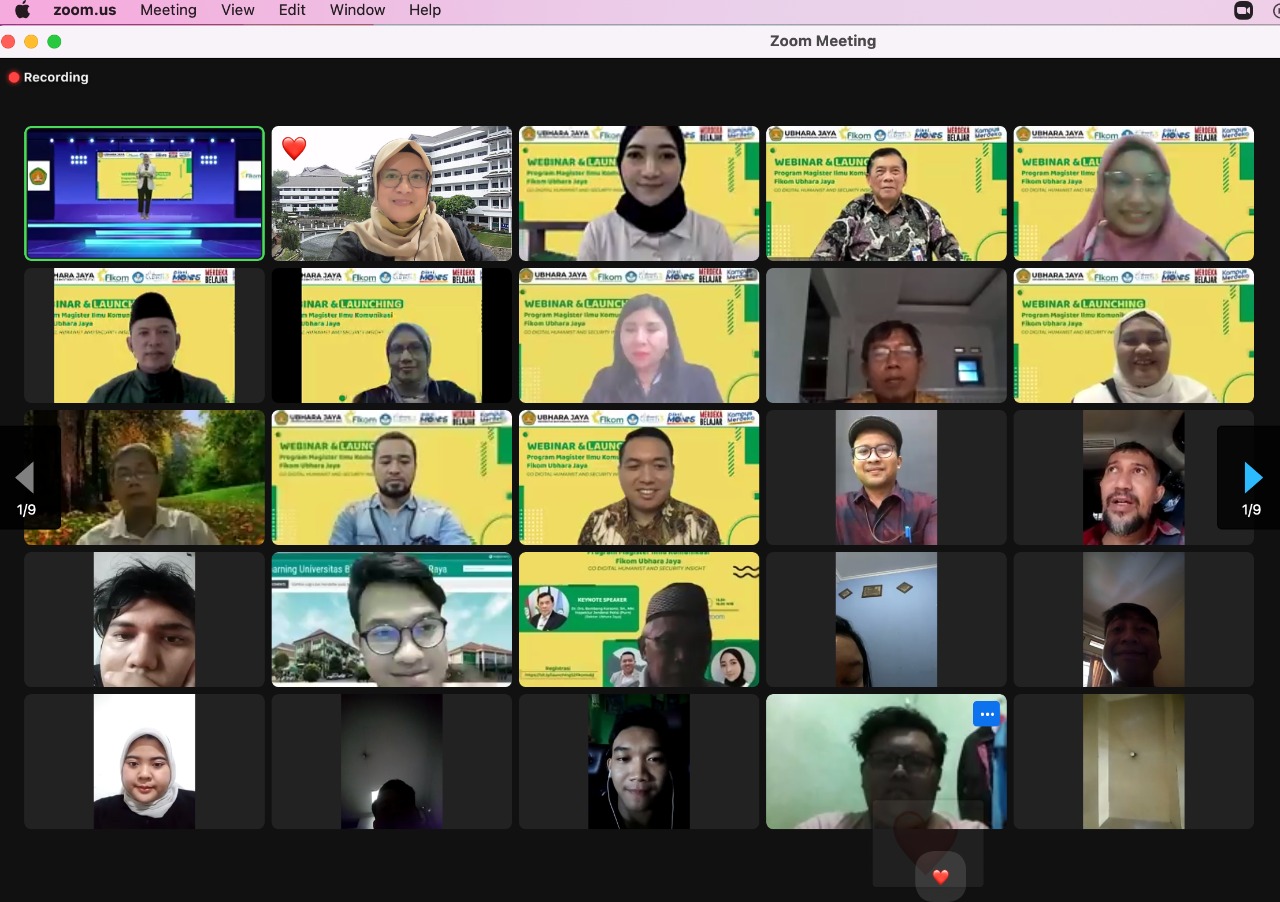Click the heart reaction emoji at screen bottom
Image resolution: width=1280 pixels, height=902 pixels.
(x=940, y=876)
